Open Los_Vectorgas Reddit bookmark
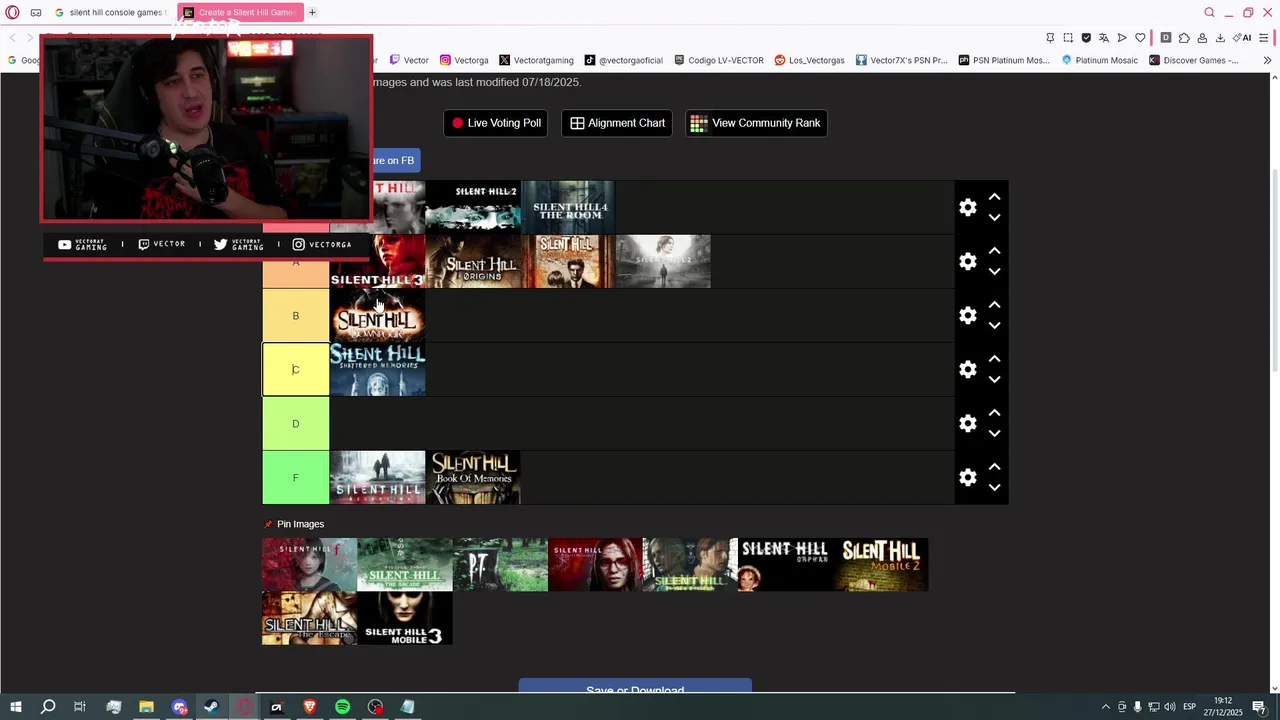The width and height of the screenshot is (1280, 720). [x=809, y=60]
